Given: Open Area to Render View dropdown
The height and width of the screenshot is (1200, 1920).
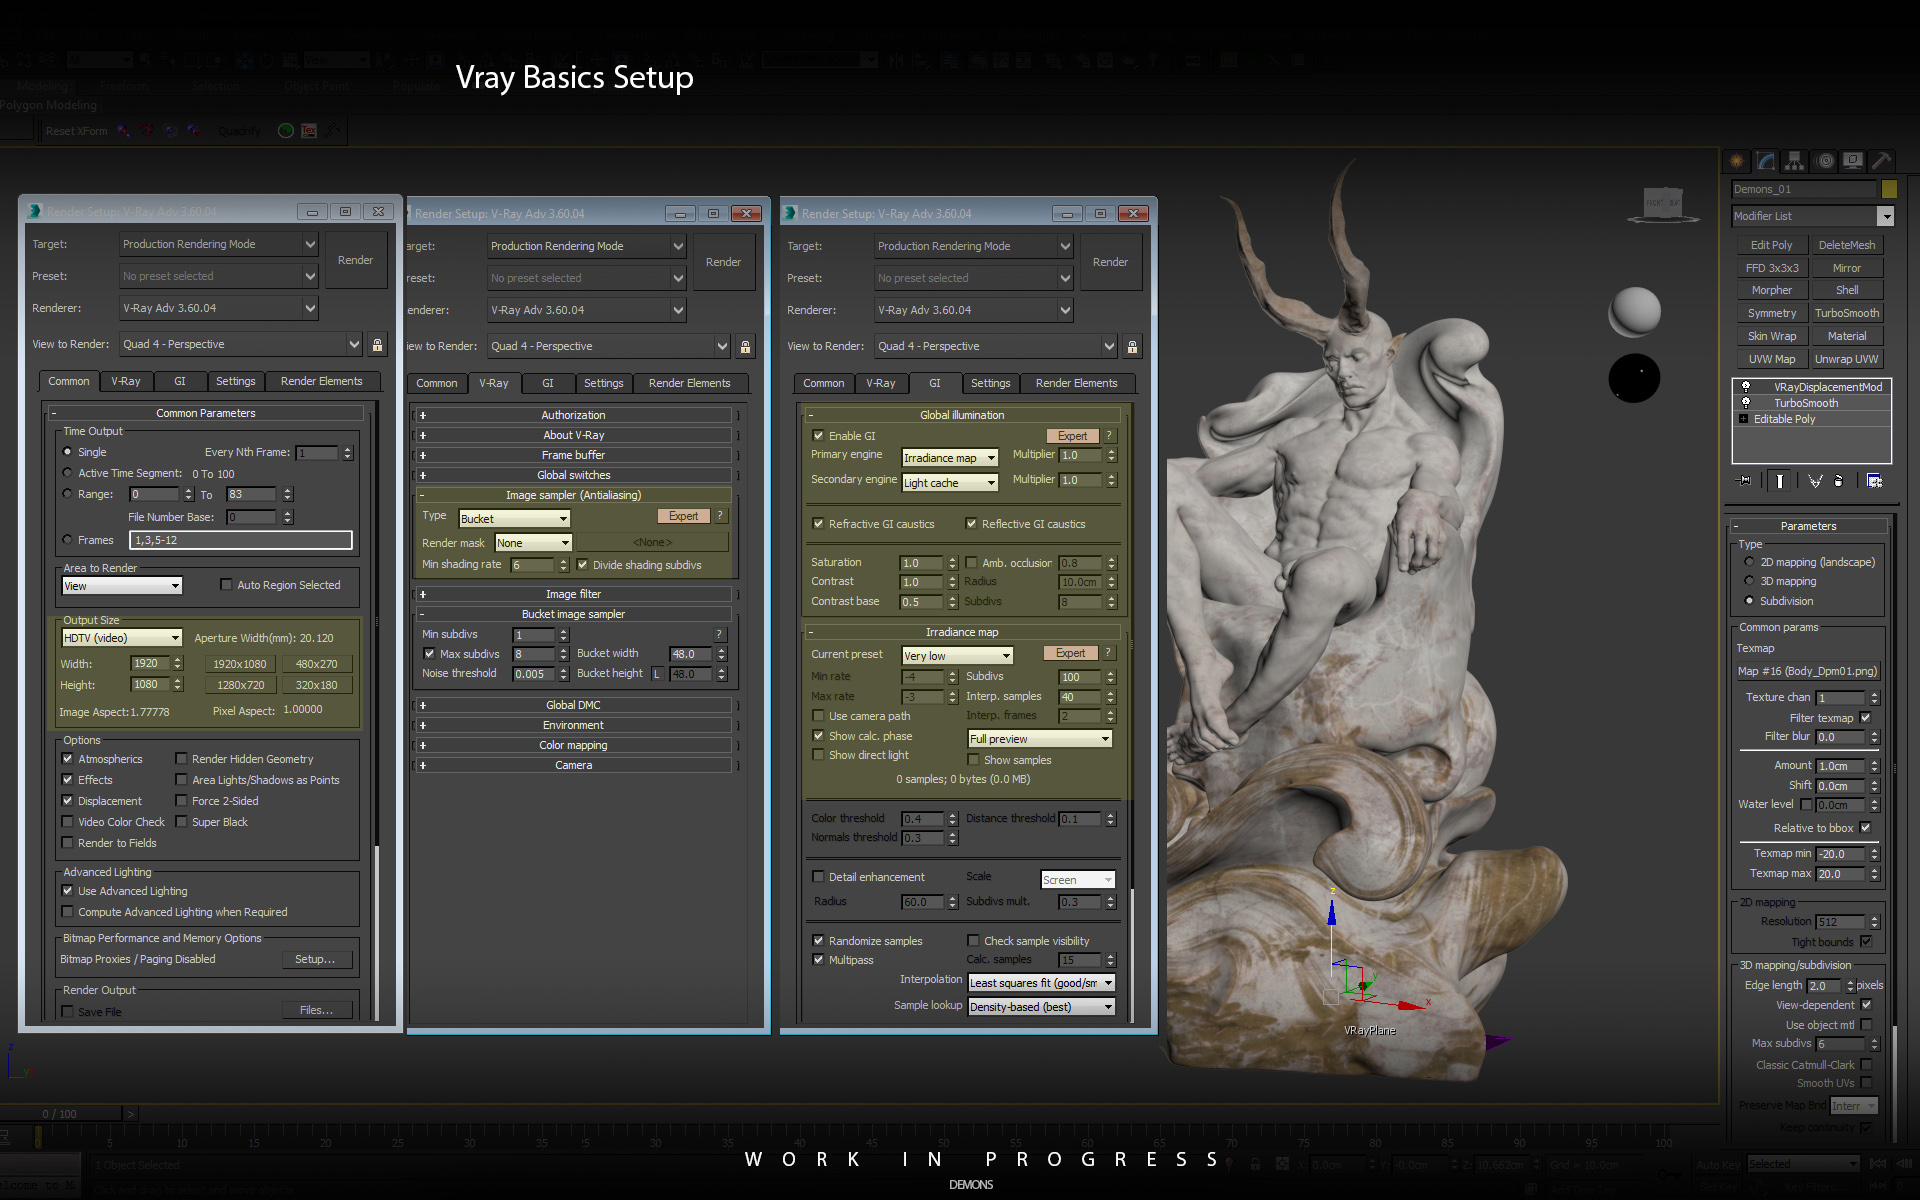Looking at the screenshot, I should click(x=122, y=586).
